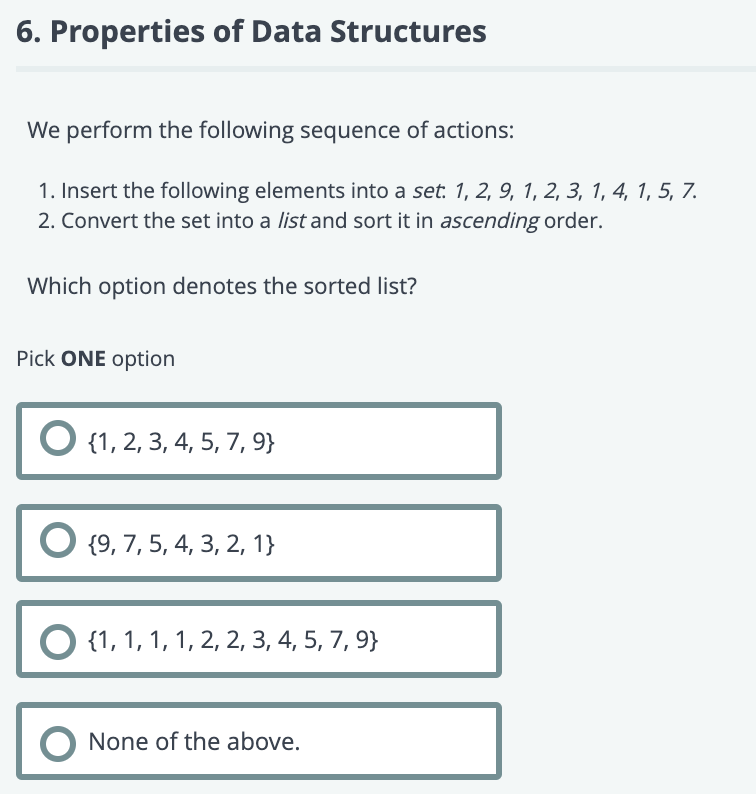
Task: Choose the radio button for the list with repeated 1s
Action: (x=58, y=639)
